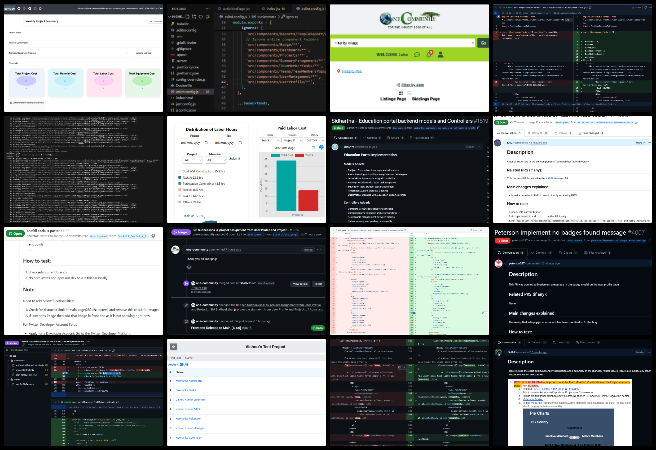
Task: Open the VS Code editor thumbnail
Action: point(246,58)
